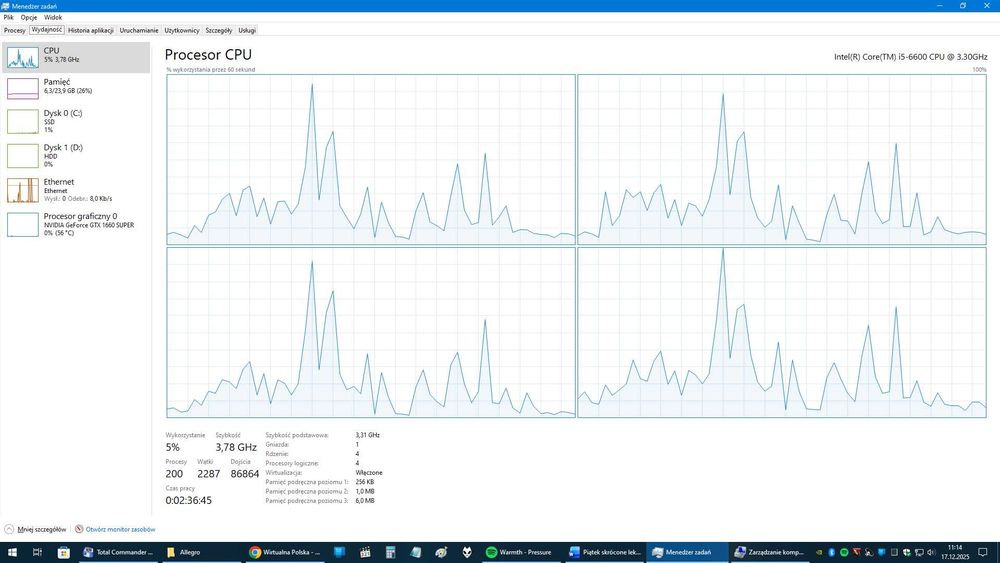Image resolution: width=1000 pixels, height=563 pixels.
Task: Open Dysk 0 (C:) SSD stats
Action: coord(76,121)
